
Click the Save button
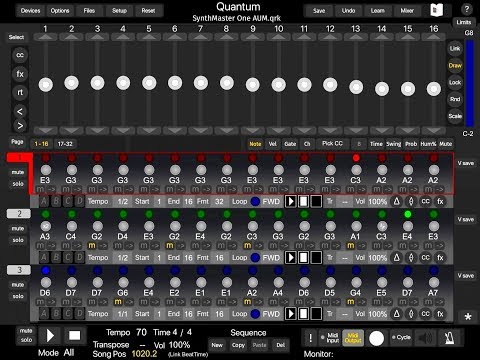[x=319, y=11]
